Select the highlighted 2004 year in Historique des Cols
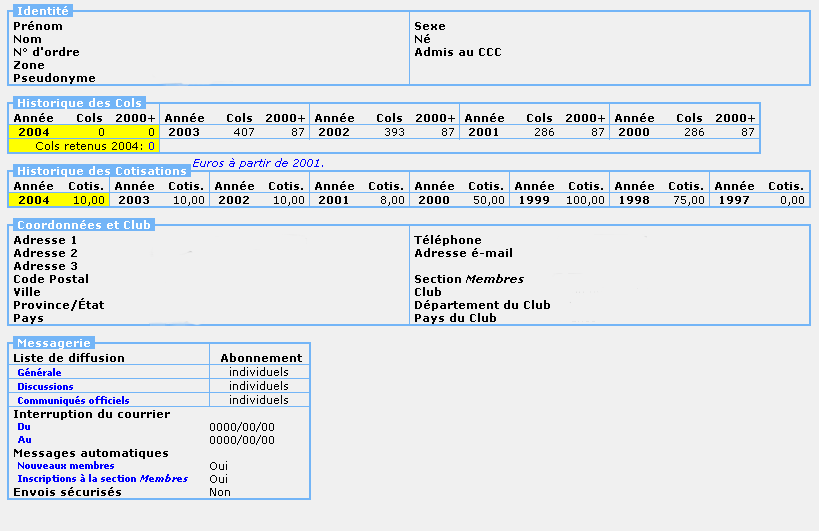The height and width of the screenshot is (531, 819). click(x=33, y=131)
